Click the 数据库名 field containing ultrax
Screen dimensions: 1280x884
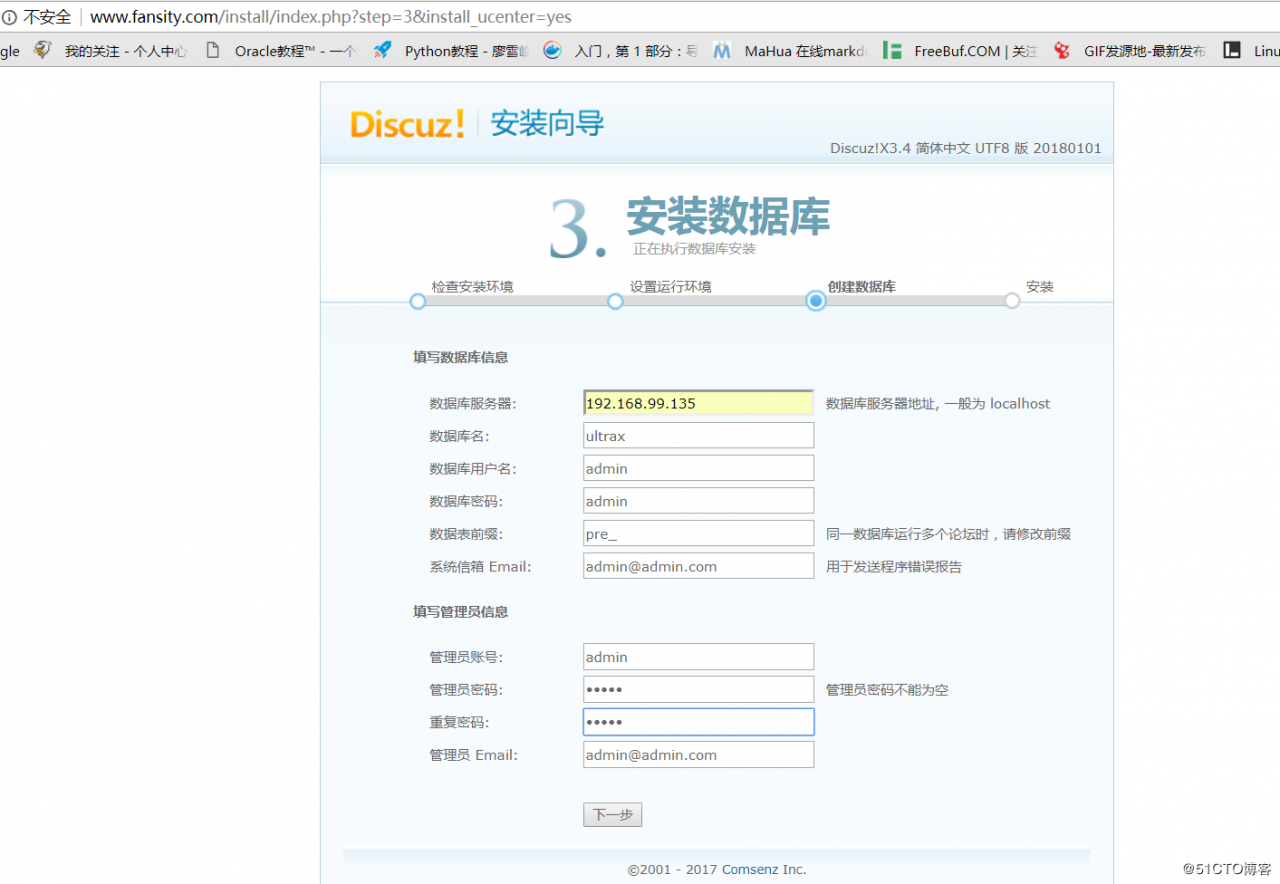click(698, 436)
